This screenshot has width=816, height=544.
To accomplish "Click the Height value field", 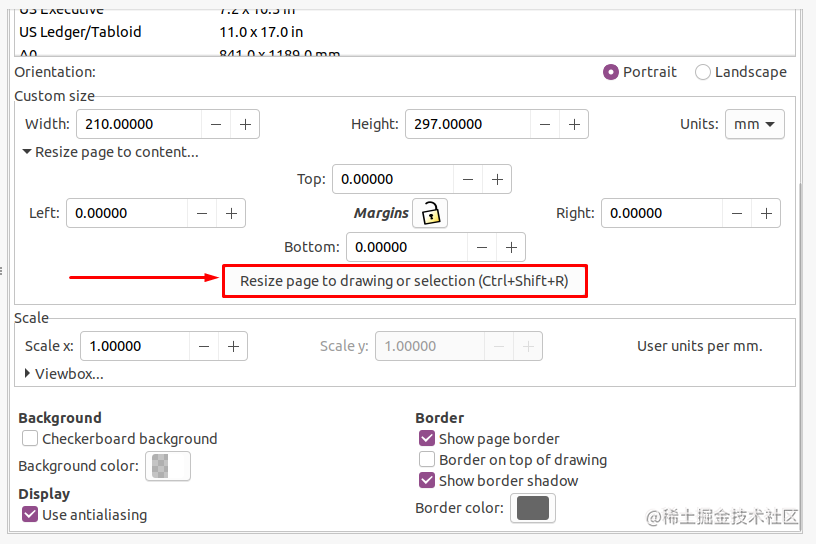I will [468, 124].
